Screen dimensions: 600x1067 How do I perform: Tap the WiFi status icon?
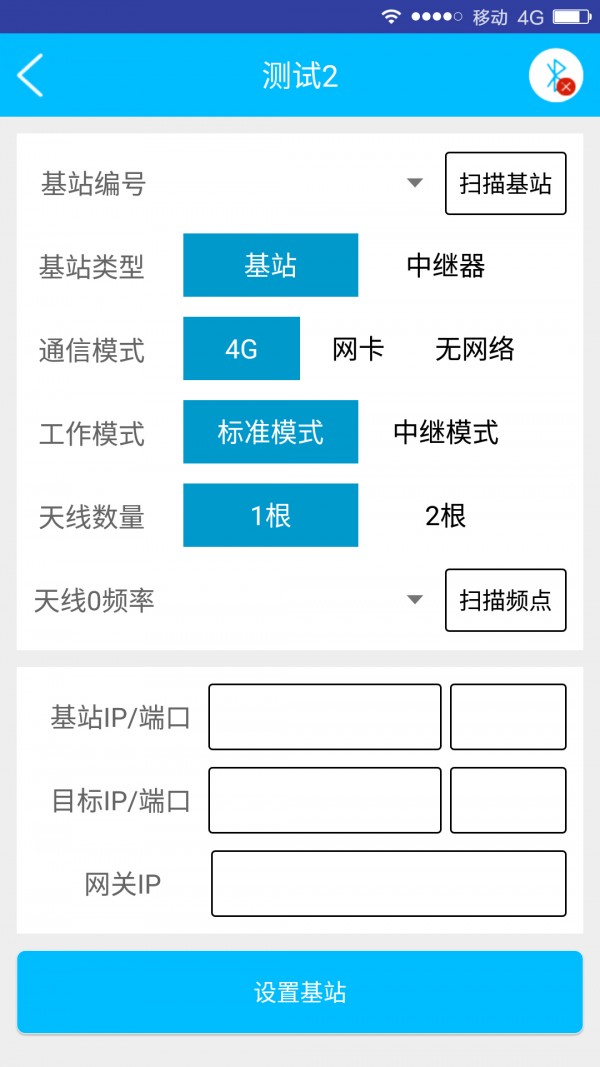coord(391,16)
